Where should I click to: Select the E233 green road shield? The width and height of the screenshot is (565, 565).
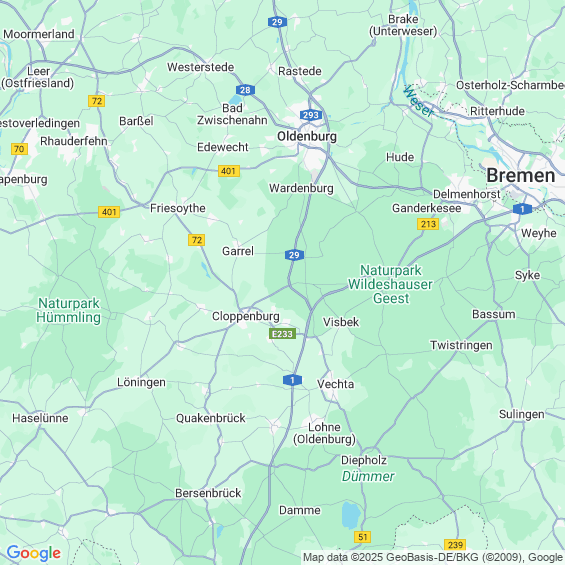pos(282,334)
